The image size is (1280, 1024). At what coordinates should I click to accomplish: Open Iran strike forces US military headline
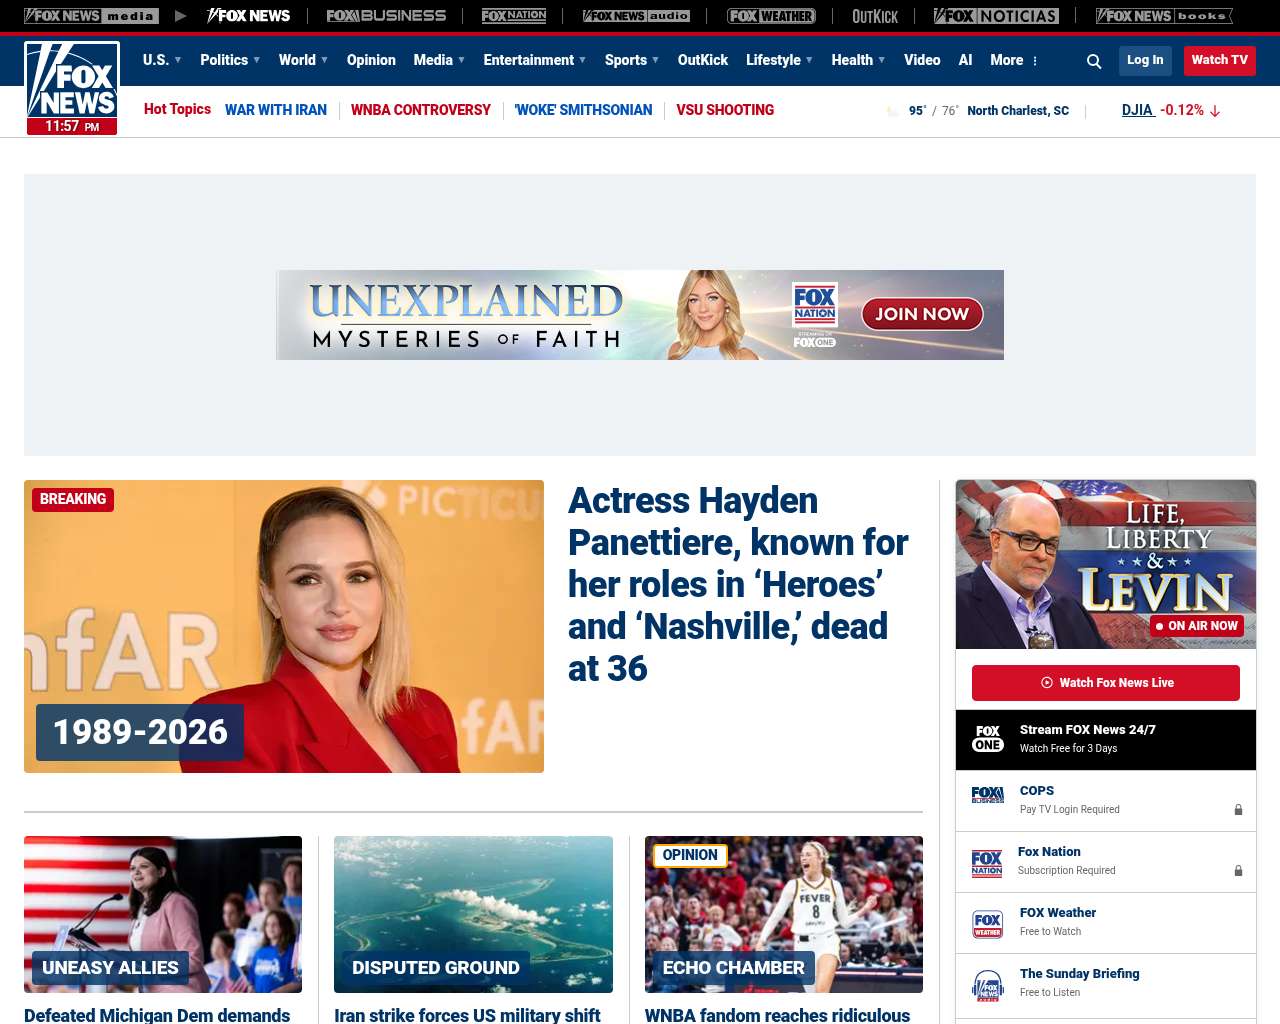(x=467, y=1015)
